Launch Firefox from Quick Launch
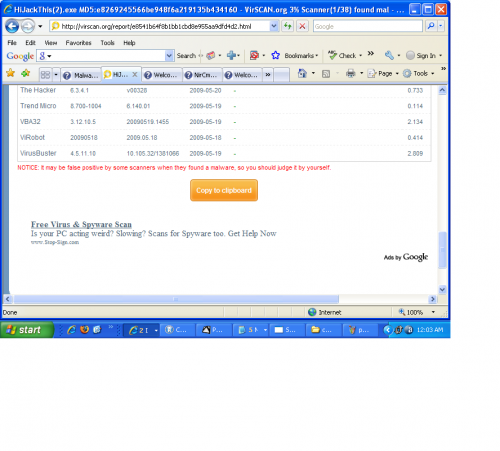Viewport: 500px width, 451px height. (x=84, y=330)
